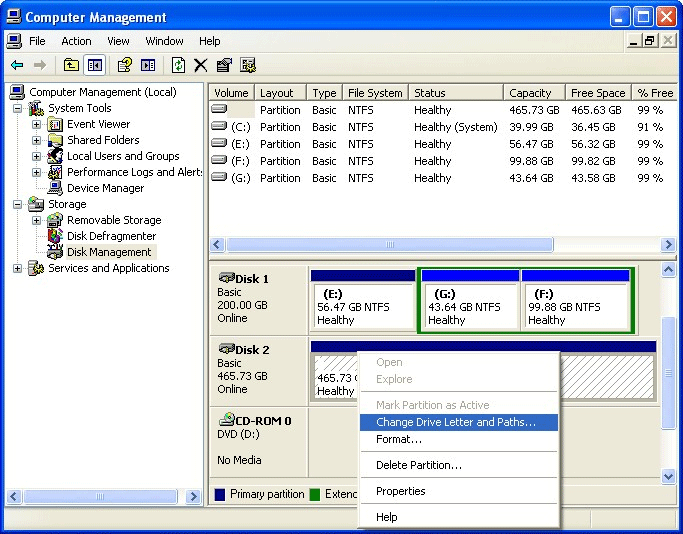Sort by the Layout column header
The height and width of the screenshot is (534, 683).
point(281,93)
